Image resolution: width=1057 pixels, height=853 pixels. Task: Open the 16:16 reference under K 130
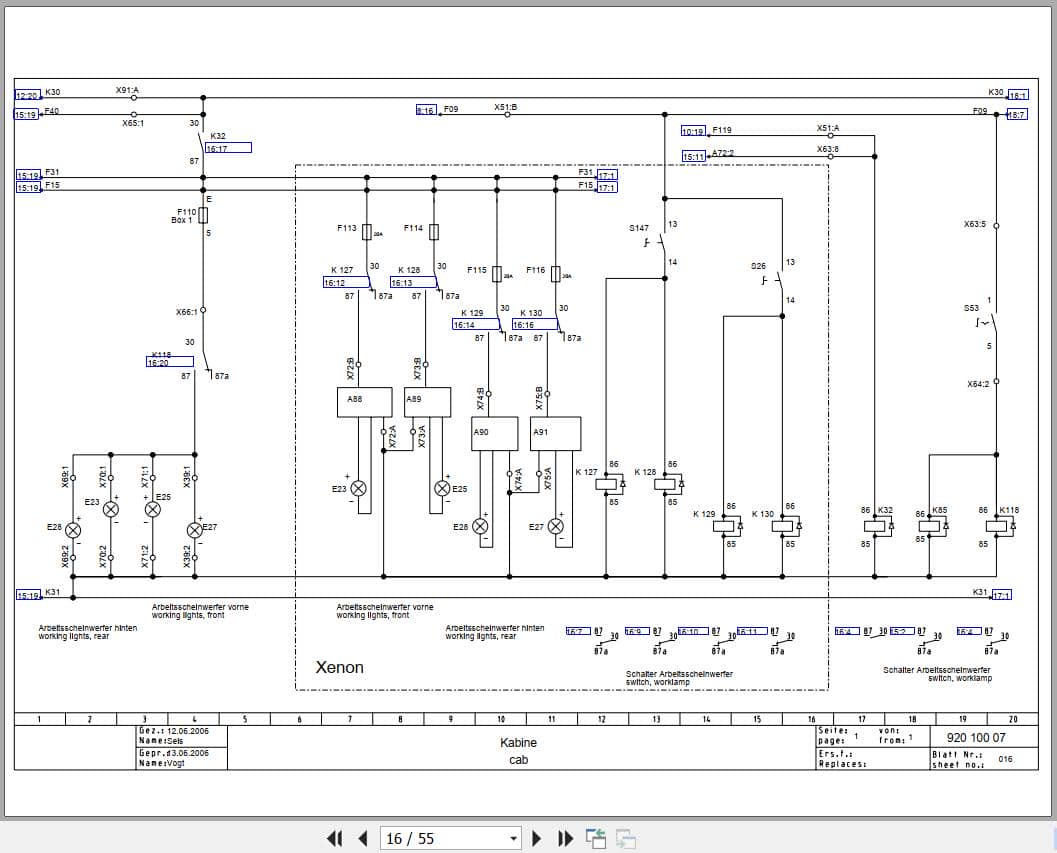click(535, 324)
